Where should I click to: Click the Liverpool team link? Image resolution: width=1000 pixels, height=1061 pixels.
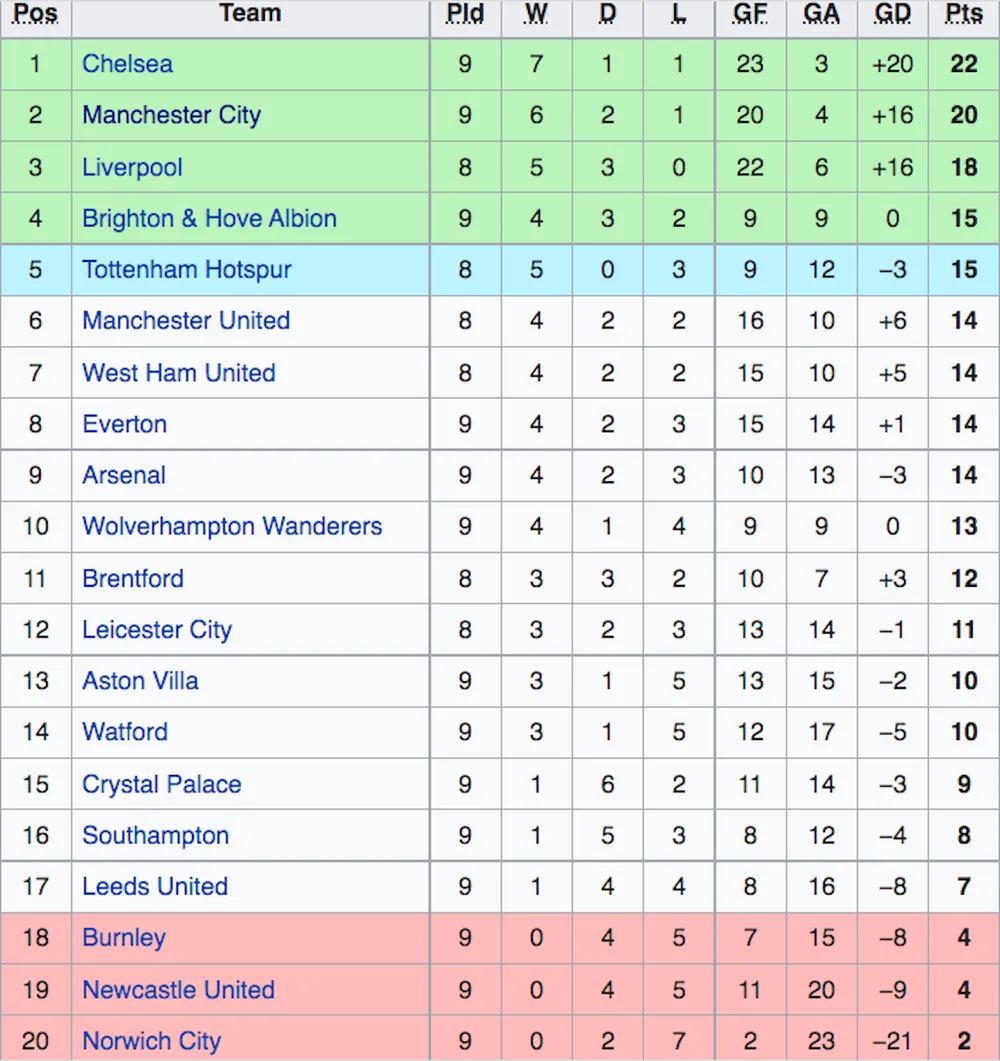coord(132,167)
